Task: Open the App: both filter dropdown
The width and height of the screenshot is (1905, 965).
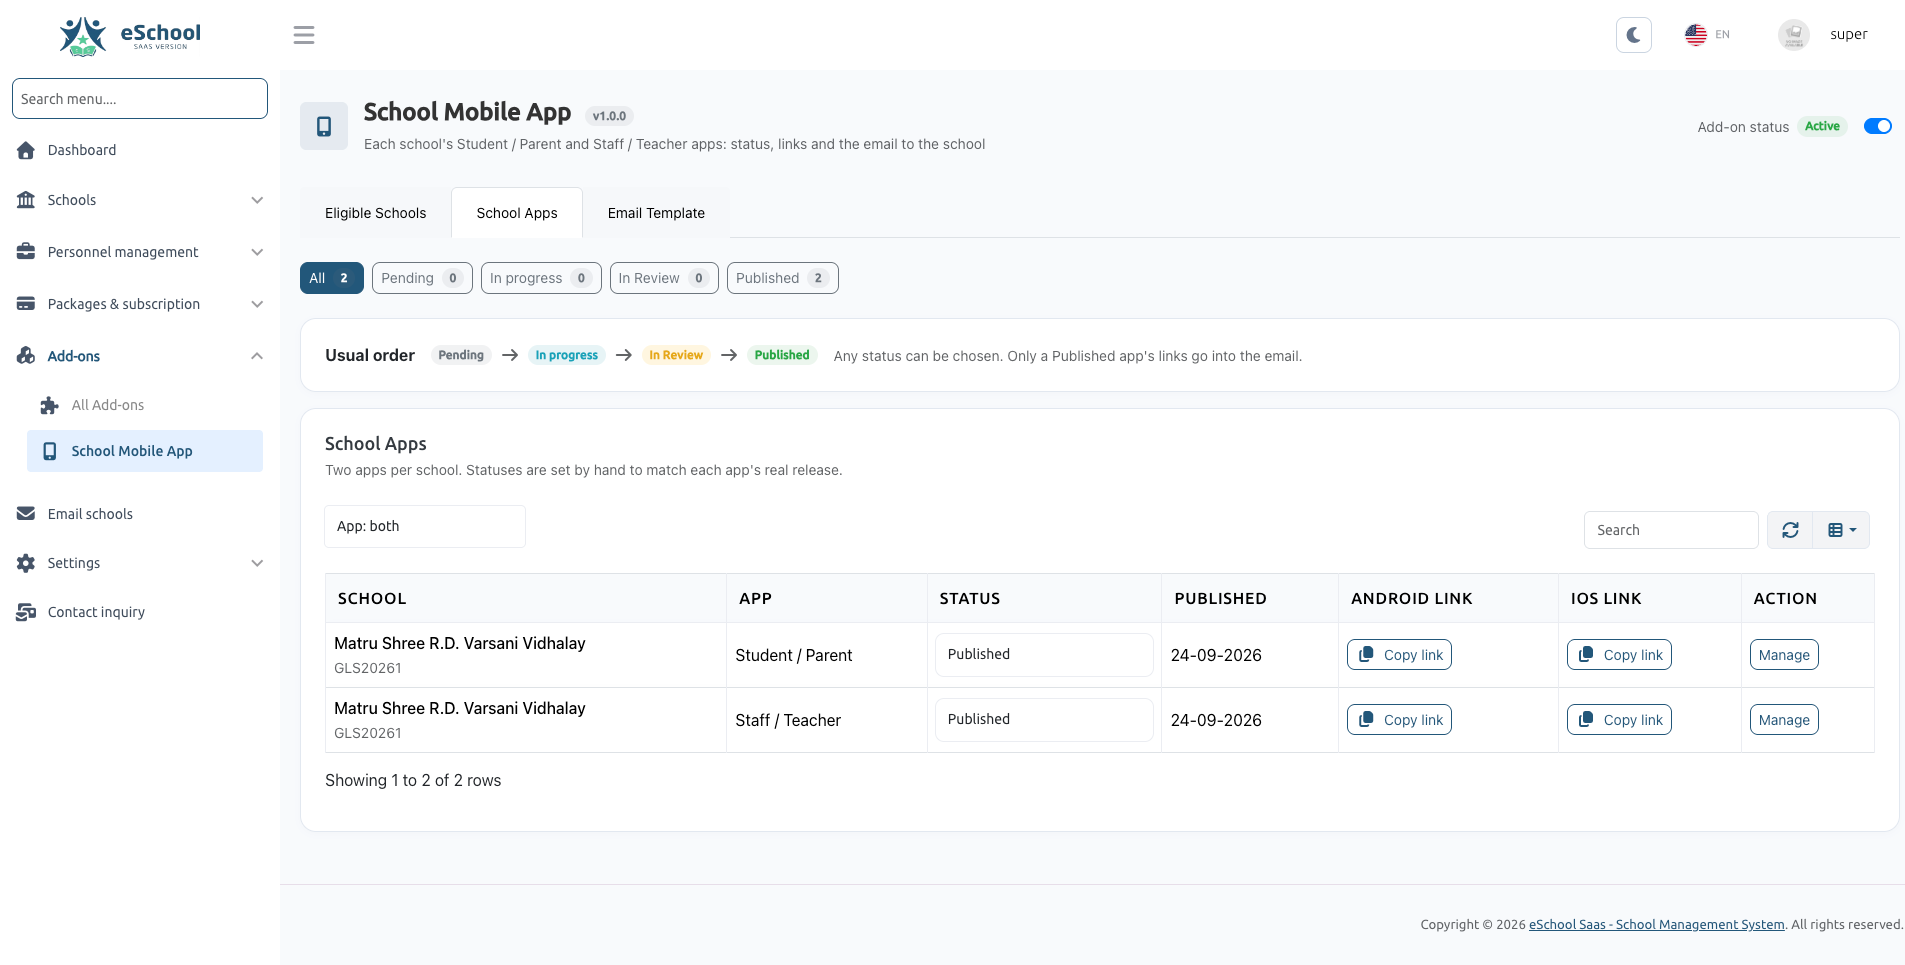Action: [425, 526]
